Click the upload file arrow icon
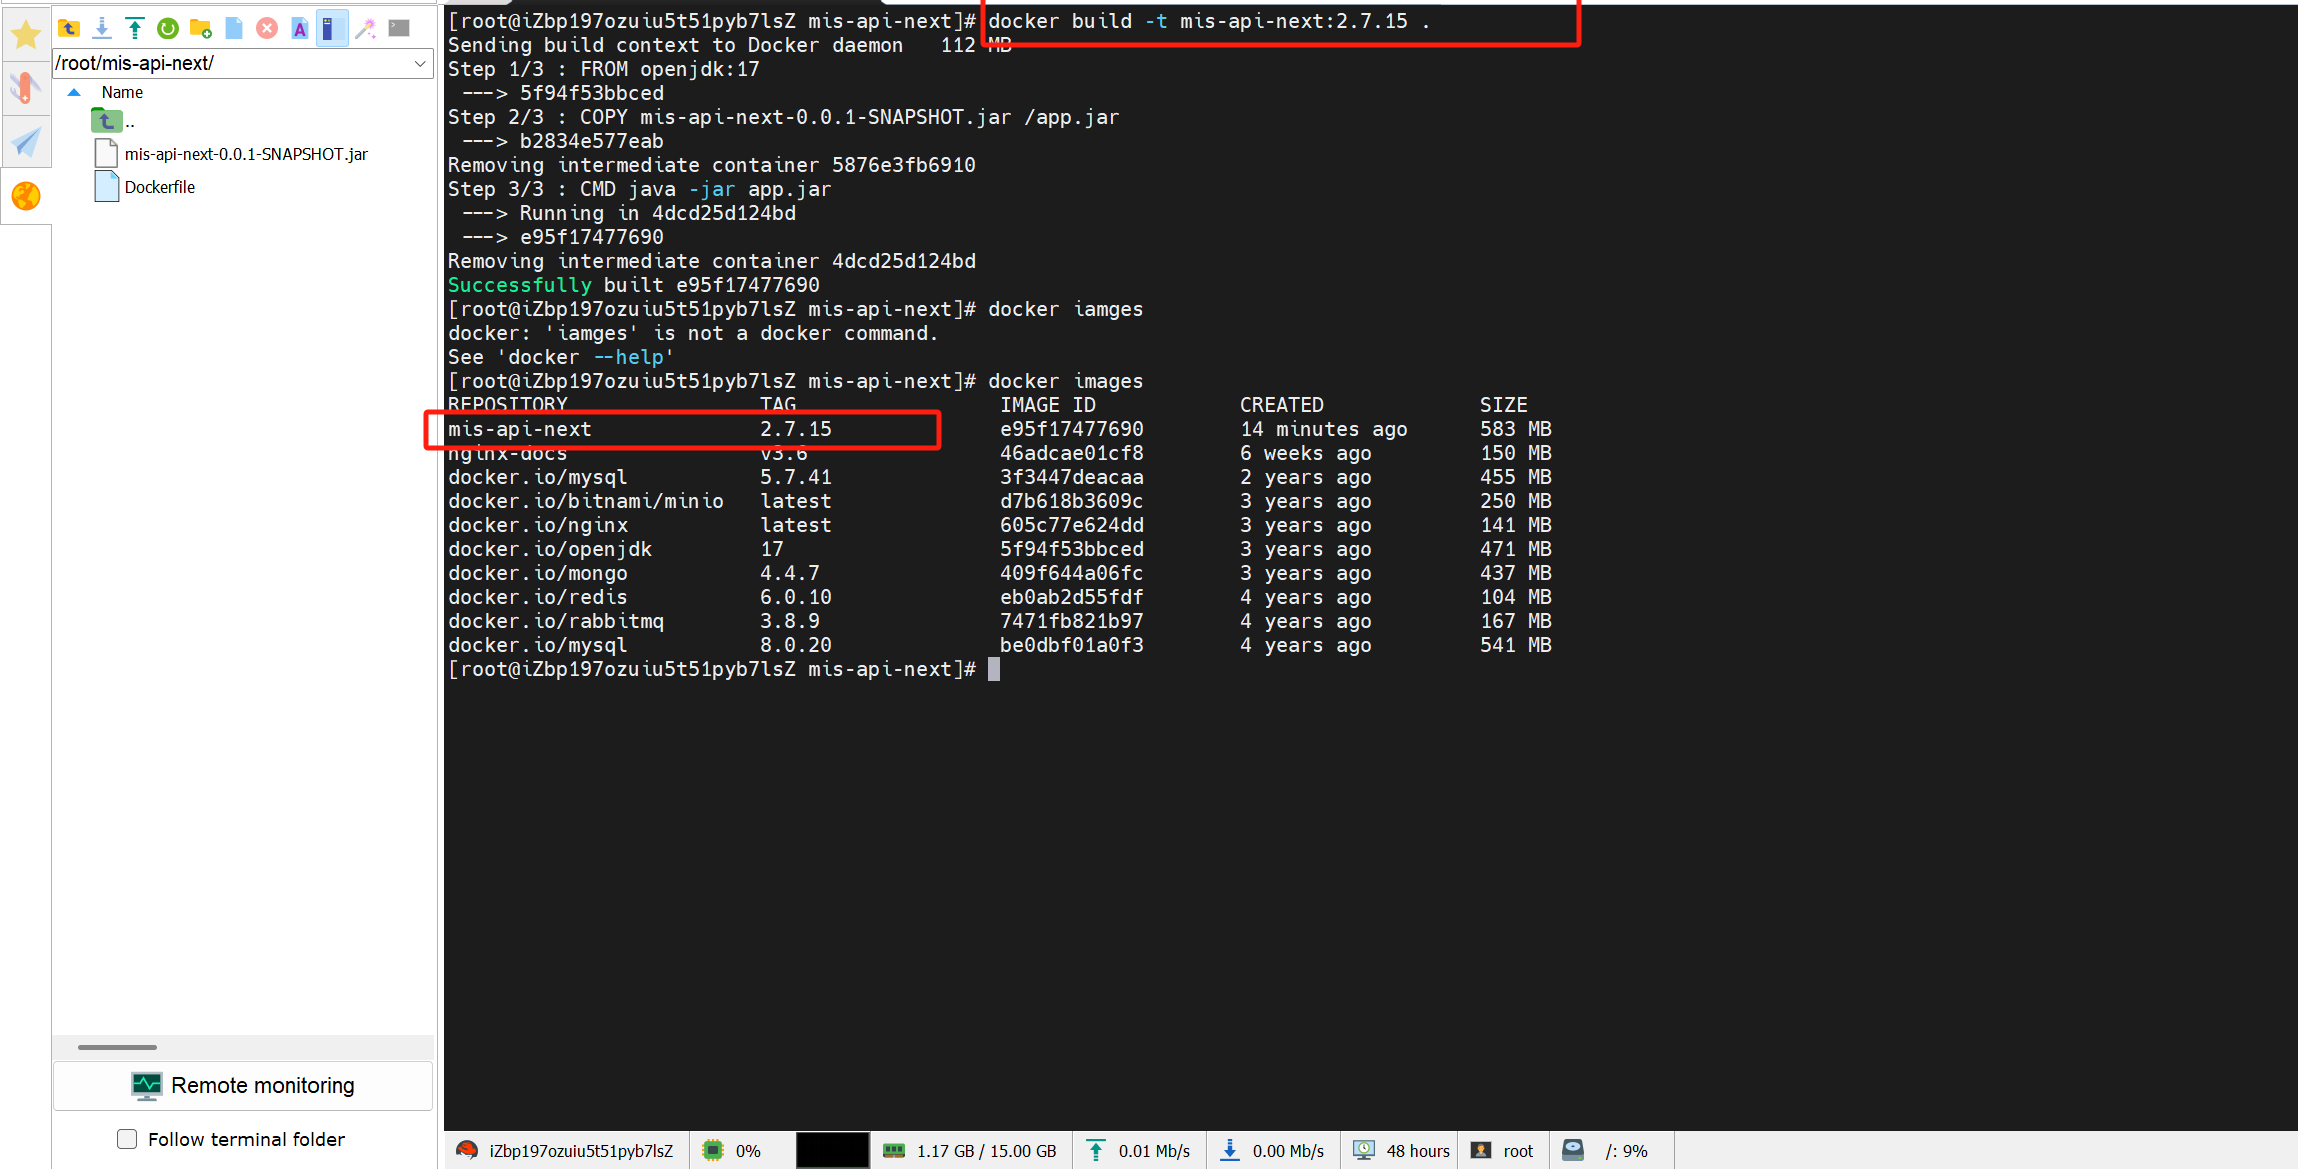The width and height of the screenshot is (2298, 1169). pyautogui.click(x=135, y=28)
